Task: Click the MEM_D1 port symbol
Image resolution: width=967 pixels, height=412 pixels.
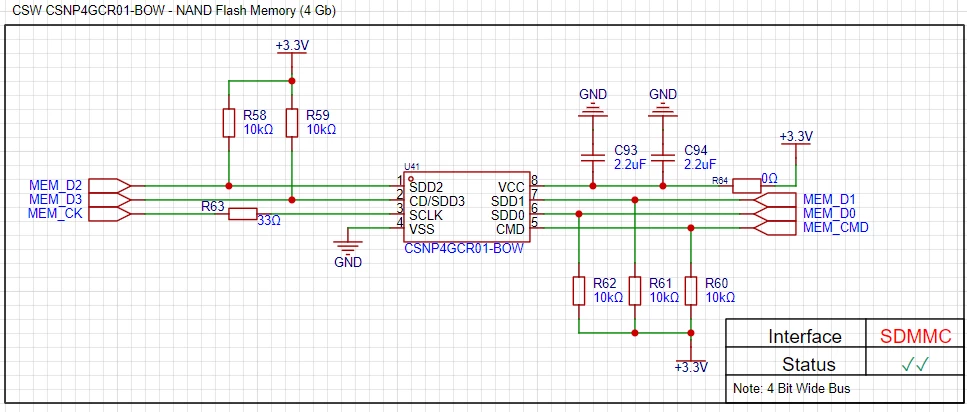Action: point(775,200)
